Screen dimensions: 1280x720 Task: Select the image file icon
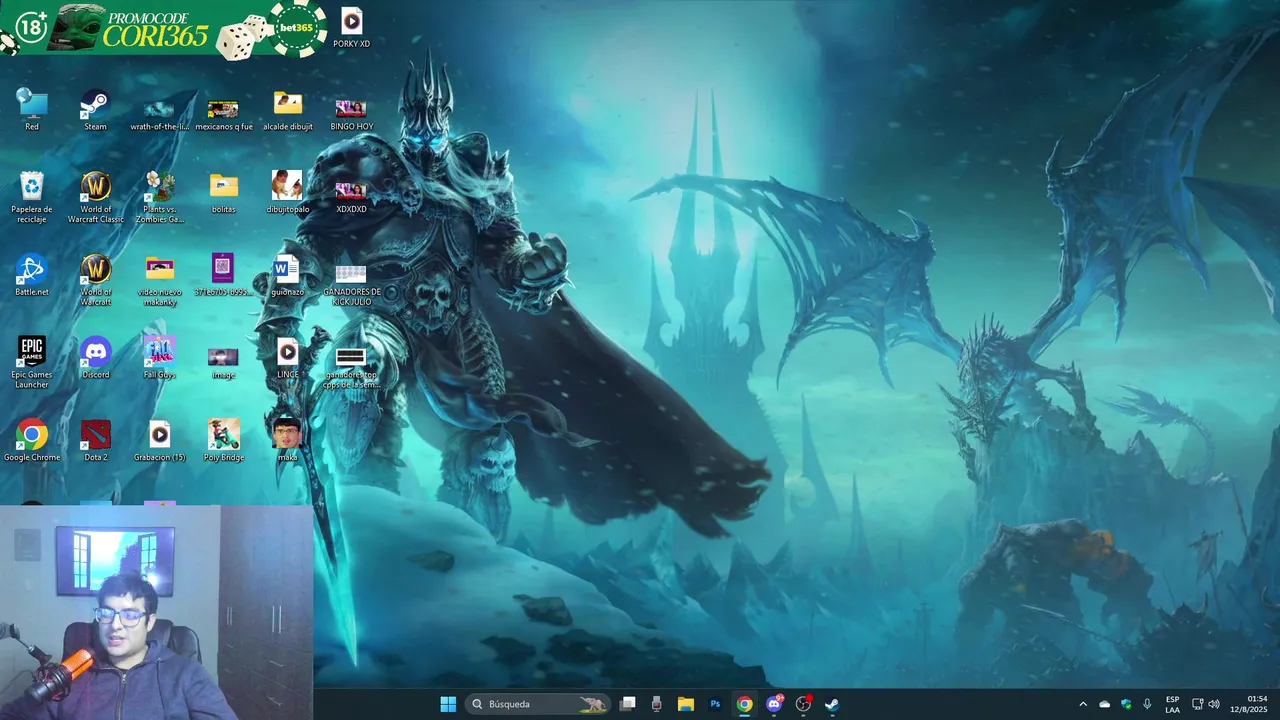point(223,362)
